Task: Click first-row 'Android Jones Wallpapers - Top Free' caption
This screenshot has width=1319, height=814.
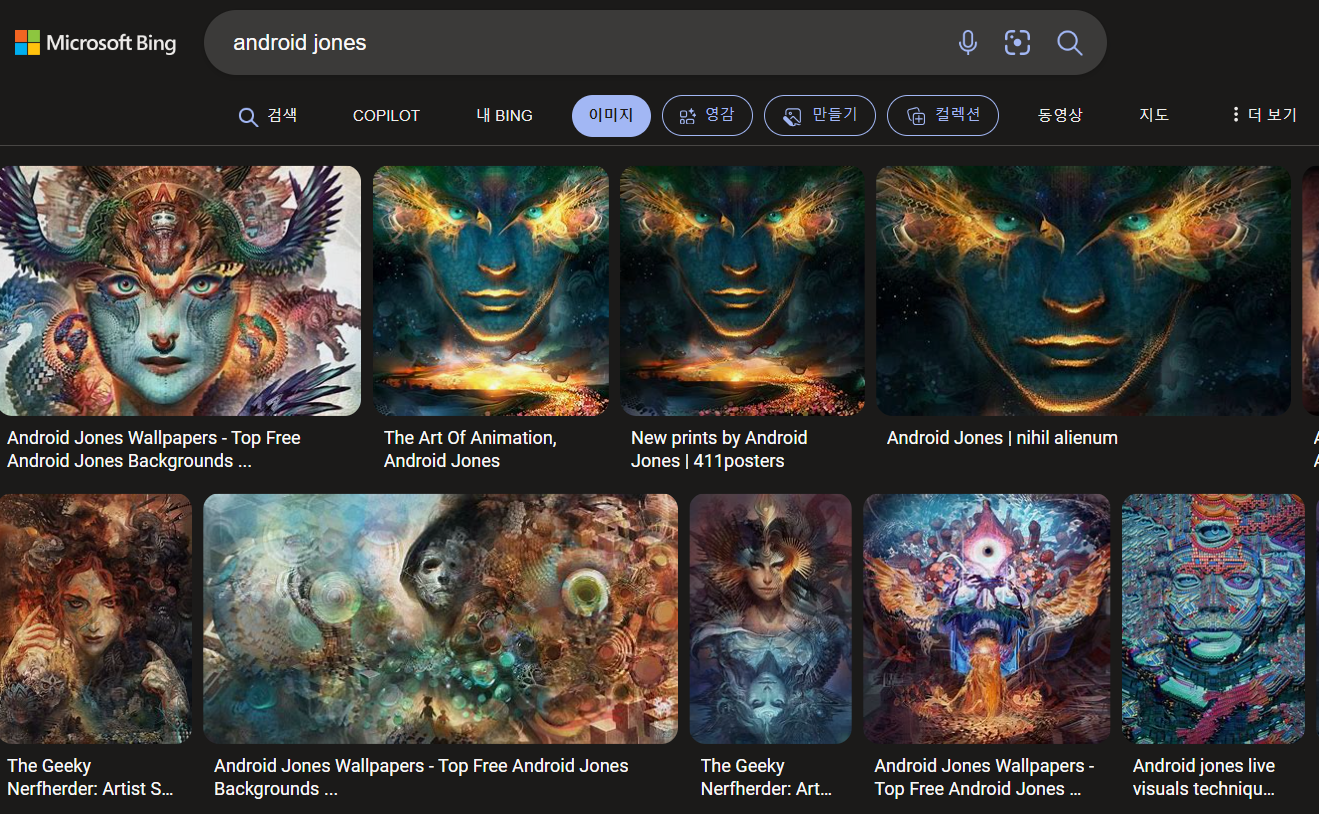Action: (x=154, y=449)
